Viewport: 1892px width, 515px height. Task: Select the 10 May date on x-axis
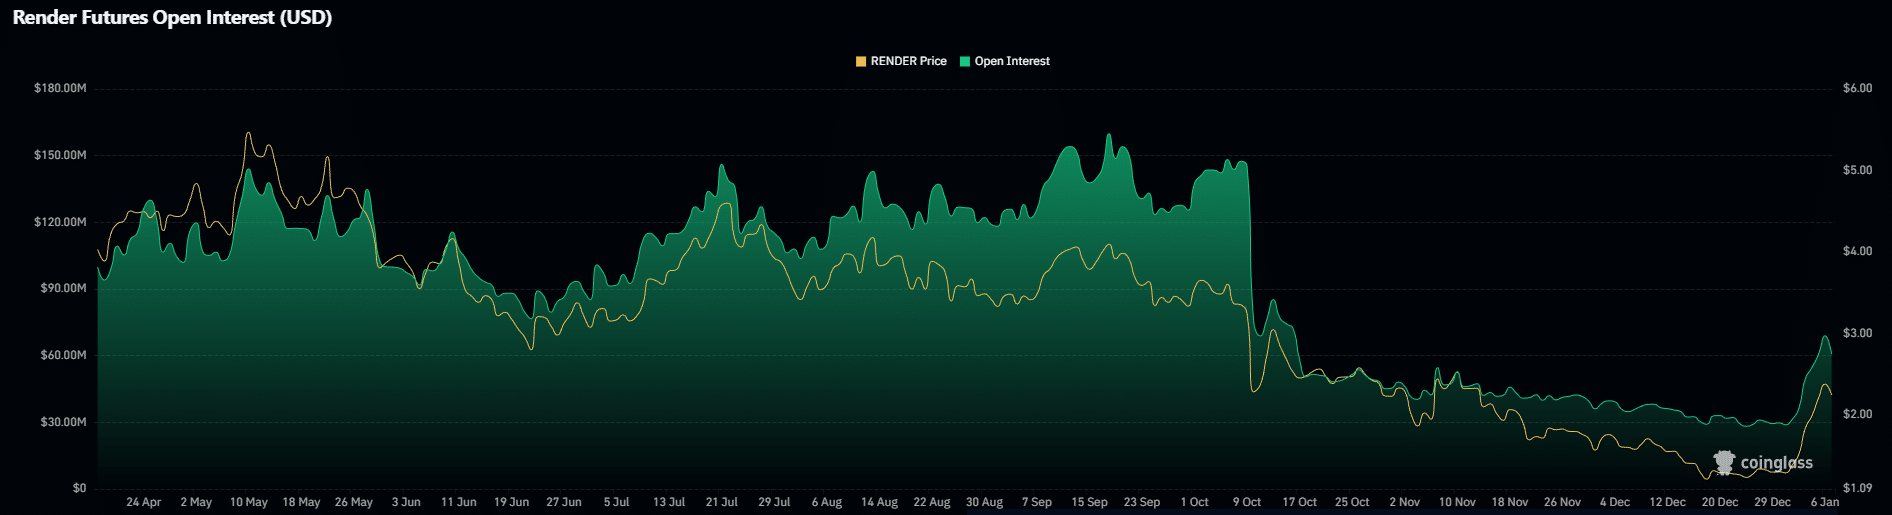(x=249, y=502)
